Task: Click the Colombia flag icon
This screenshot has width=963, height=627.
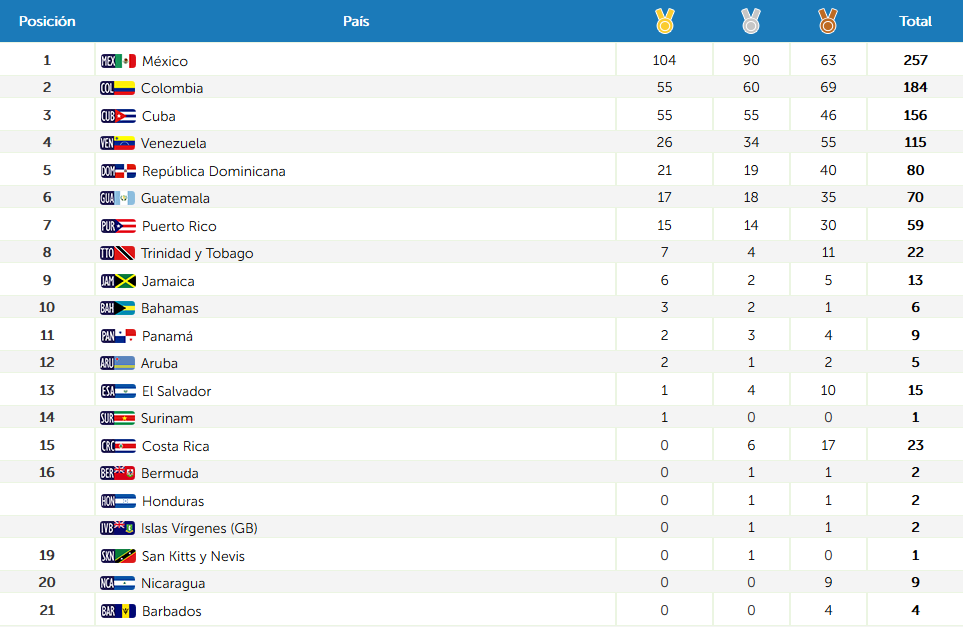Action: (118, 88)
